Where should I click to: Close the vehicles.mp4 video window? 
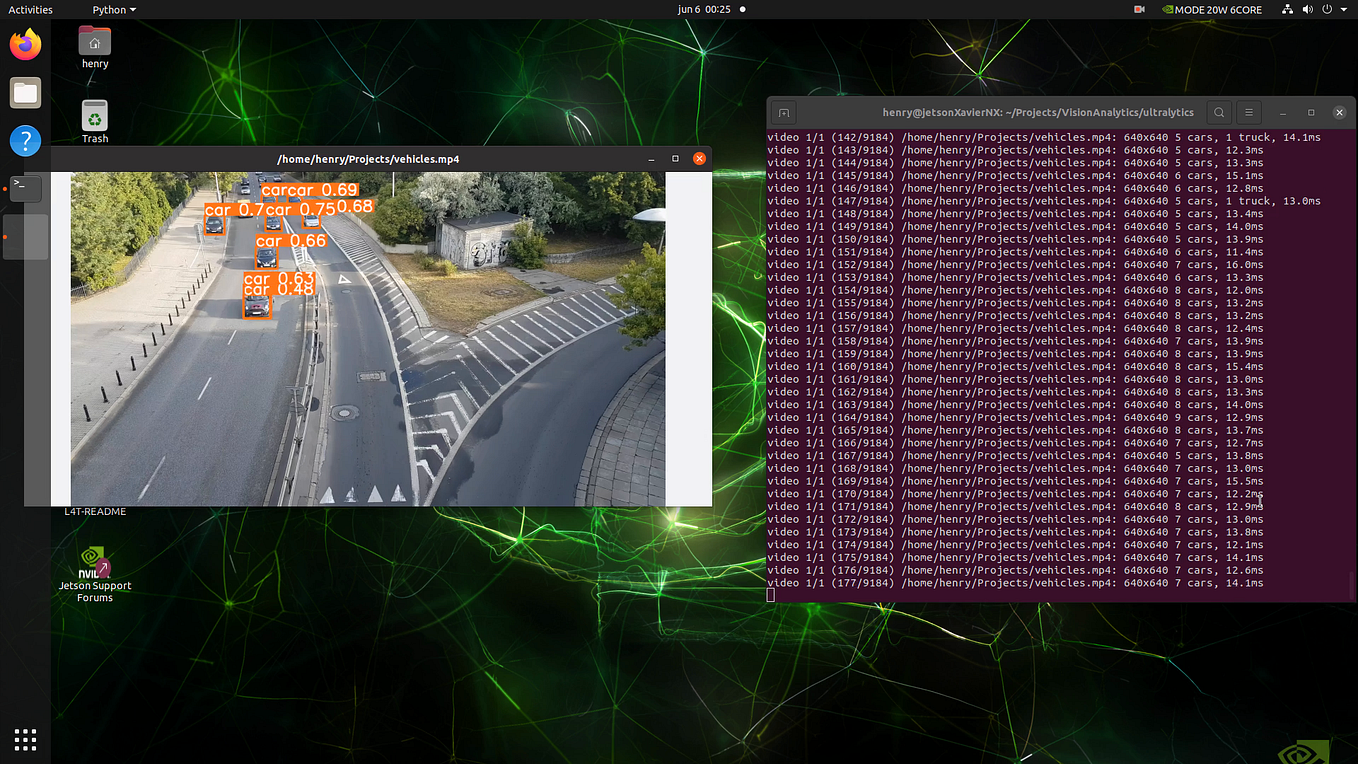coord(700,158)
